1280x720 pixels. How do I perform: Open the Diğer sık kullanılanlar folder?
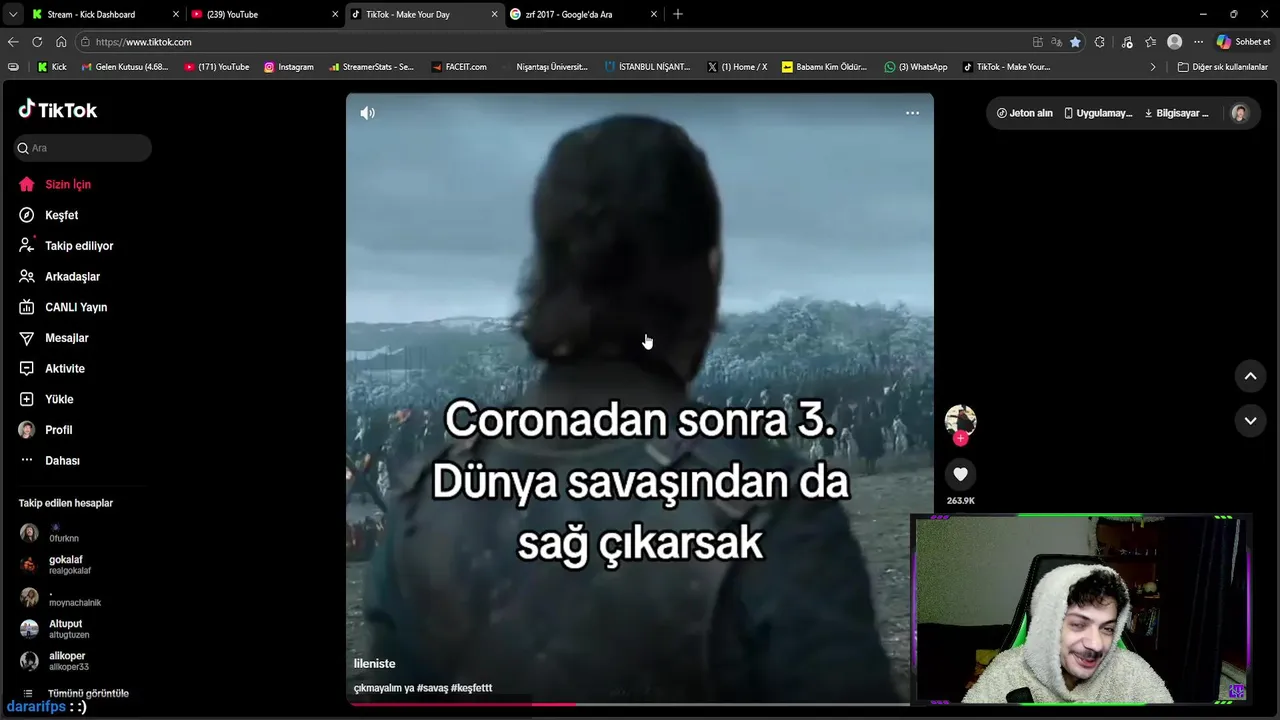click(x=1222, y=67)
